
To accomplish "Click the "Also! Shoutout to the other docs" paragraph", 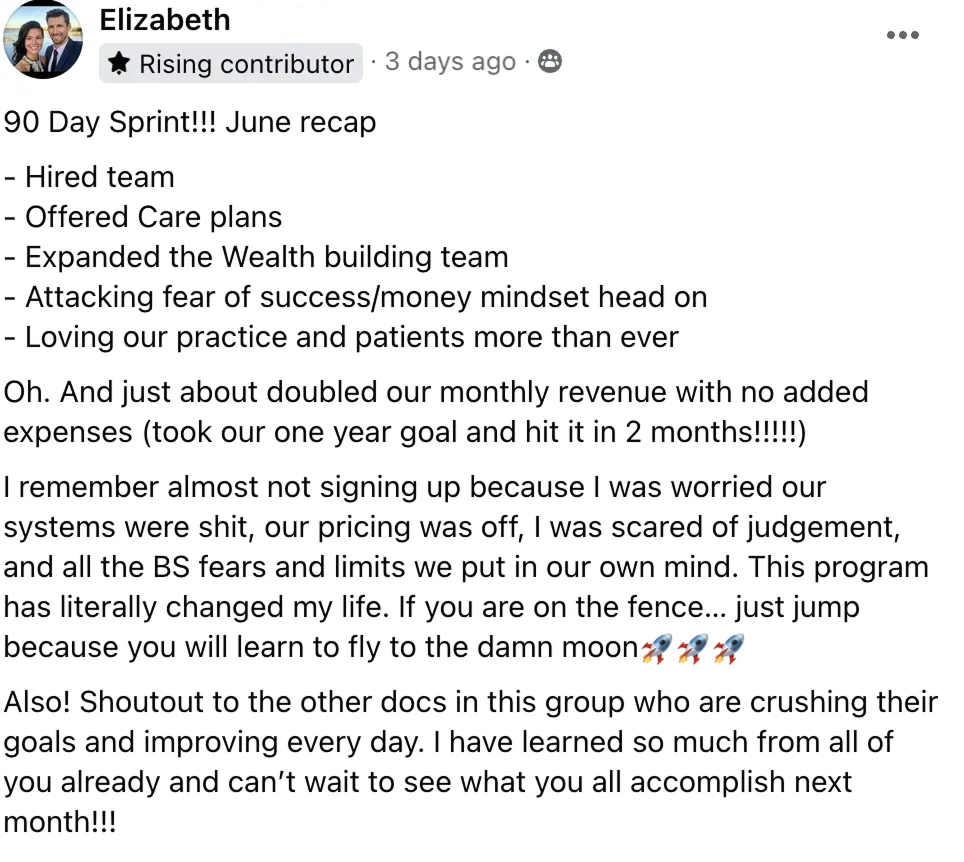I will [x=470, y=741].
